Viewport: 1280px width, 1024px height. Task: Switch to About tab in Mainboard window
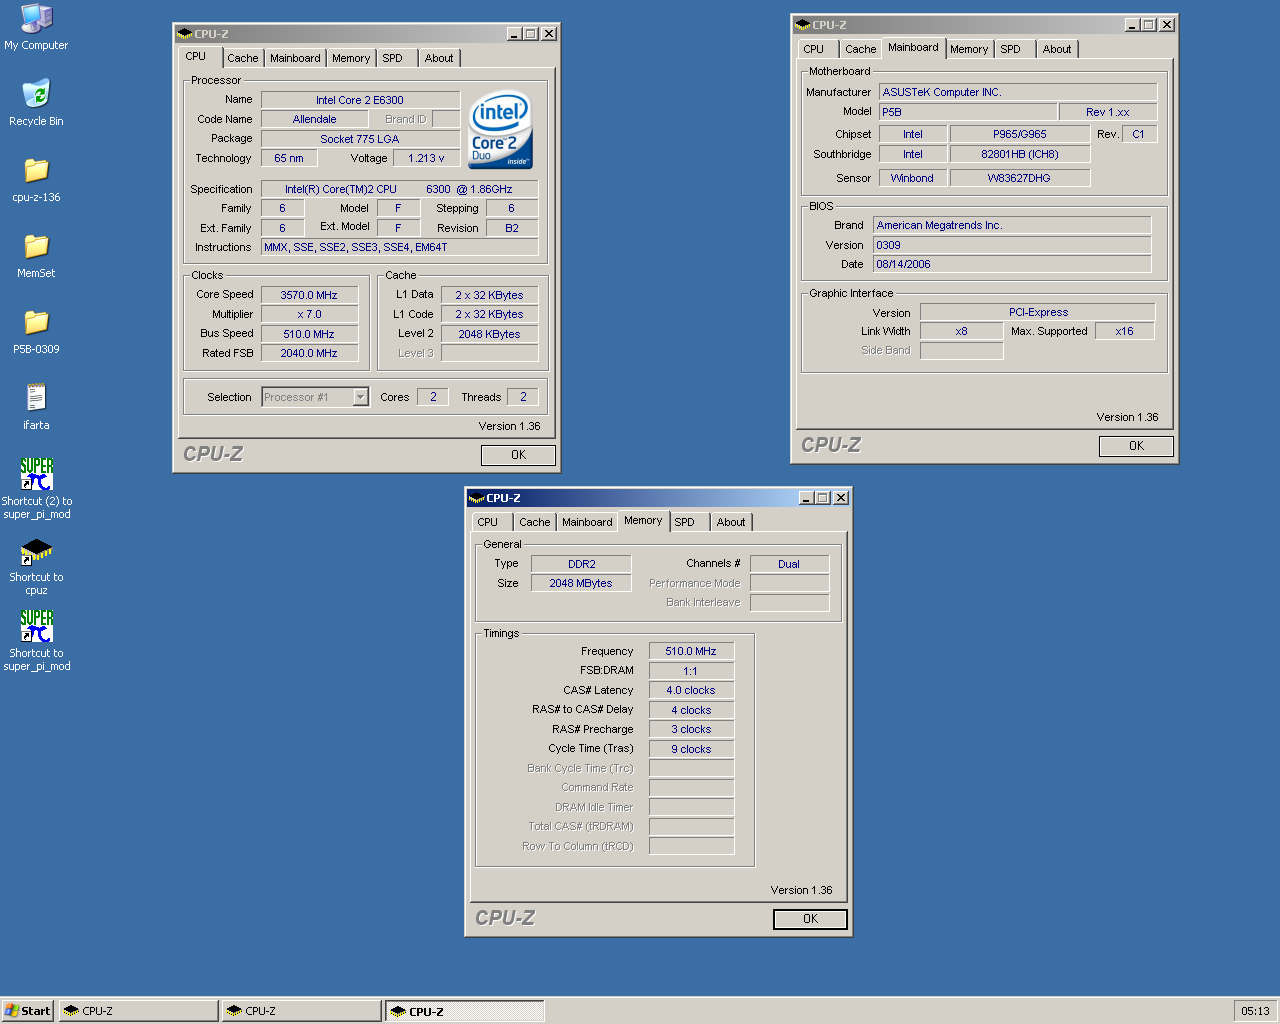click(x=1057, y=49)
